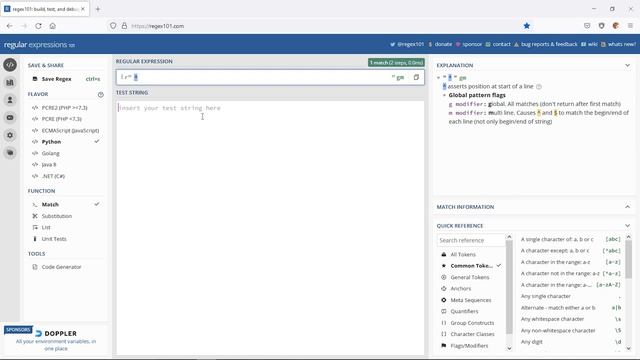The height and width of the screenshot is (360, 640).
Task: Select Meta Sequences reference category
Action: (471, 300)
